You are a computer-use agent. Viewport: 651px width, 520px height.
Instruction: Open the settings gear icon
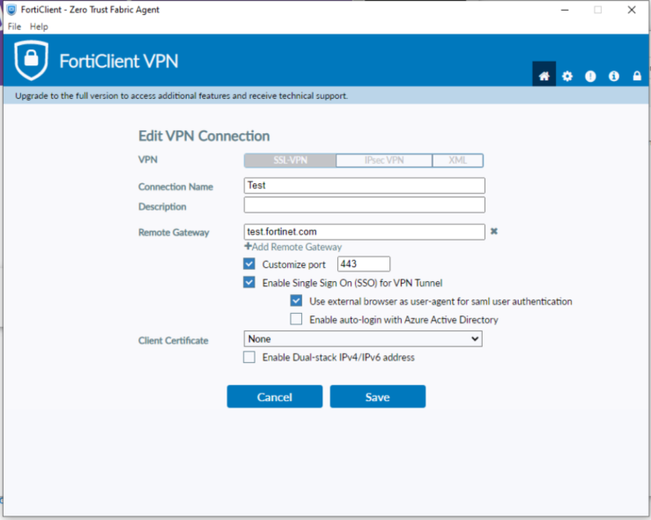tap(567, 76)
